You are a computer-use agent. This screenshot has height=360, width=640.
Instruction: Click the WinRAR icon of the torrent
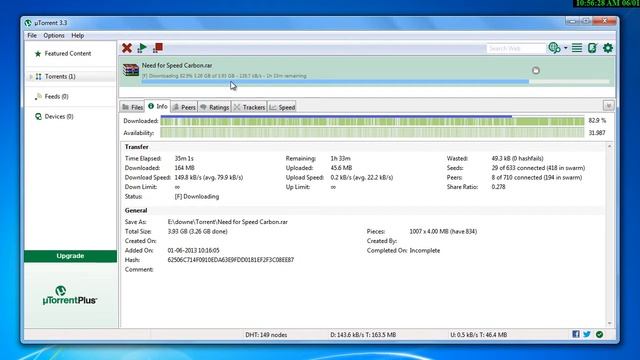(131, 70)
